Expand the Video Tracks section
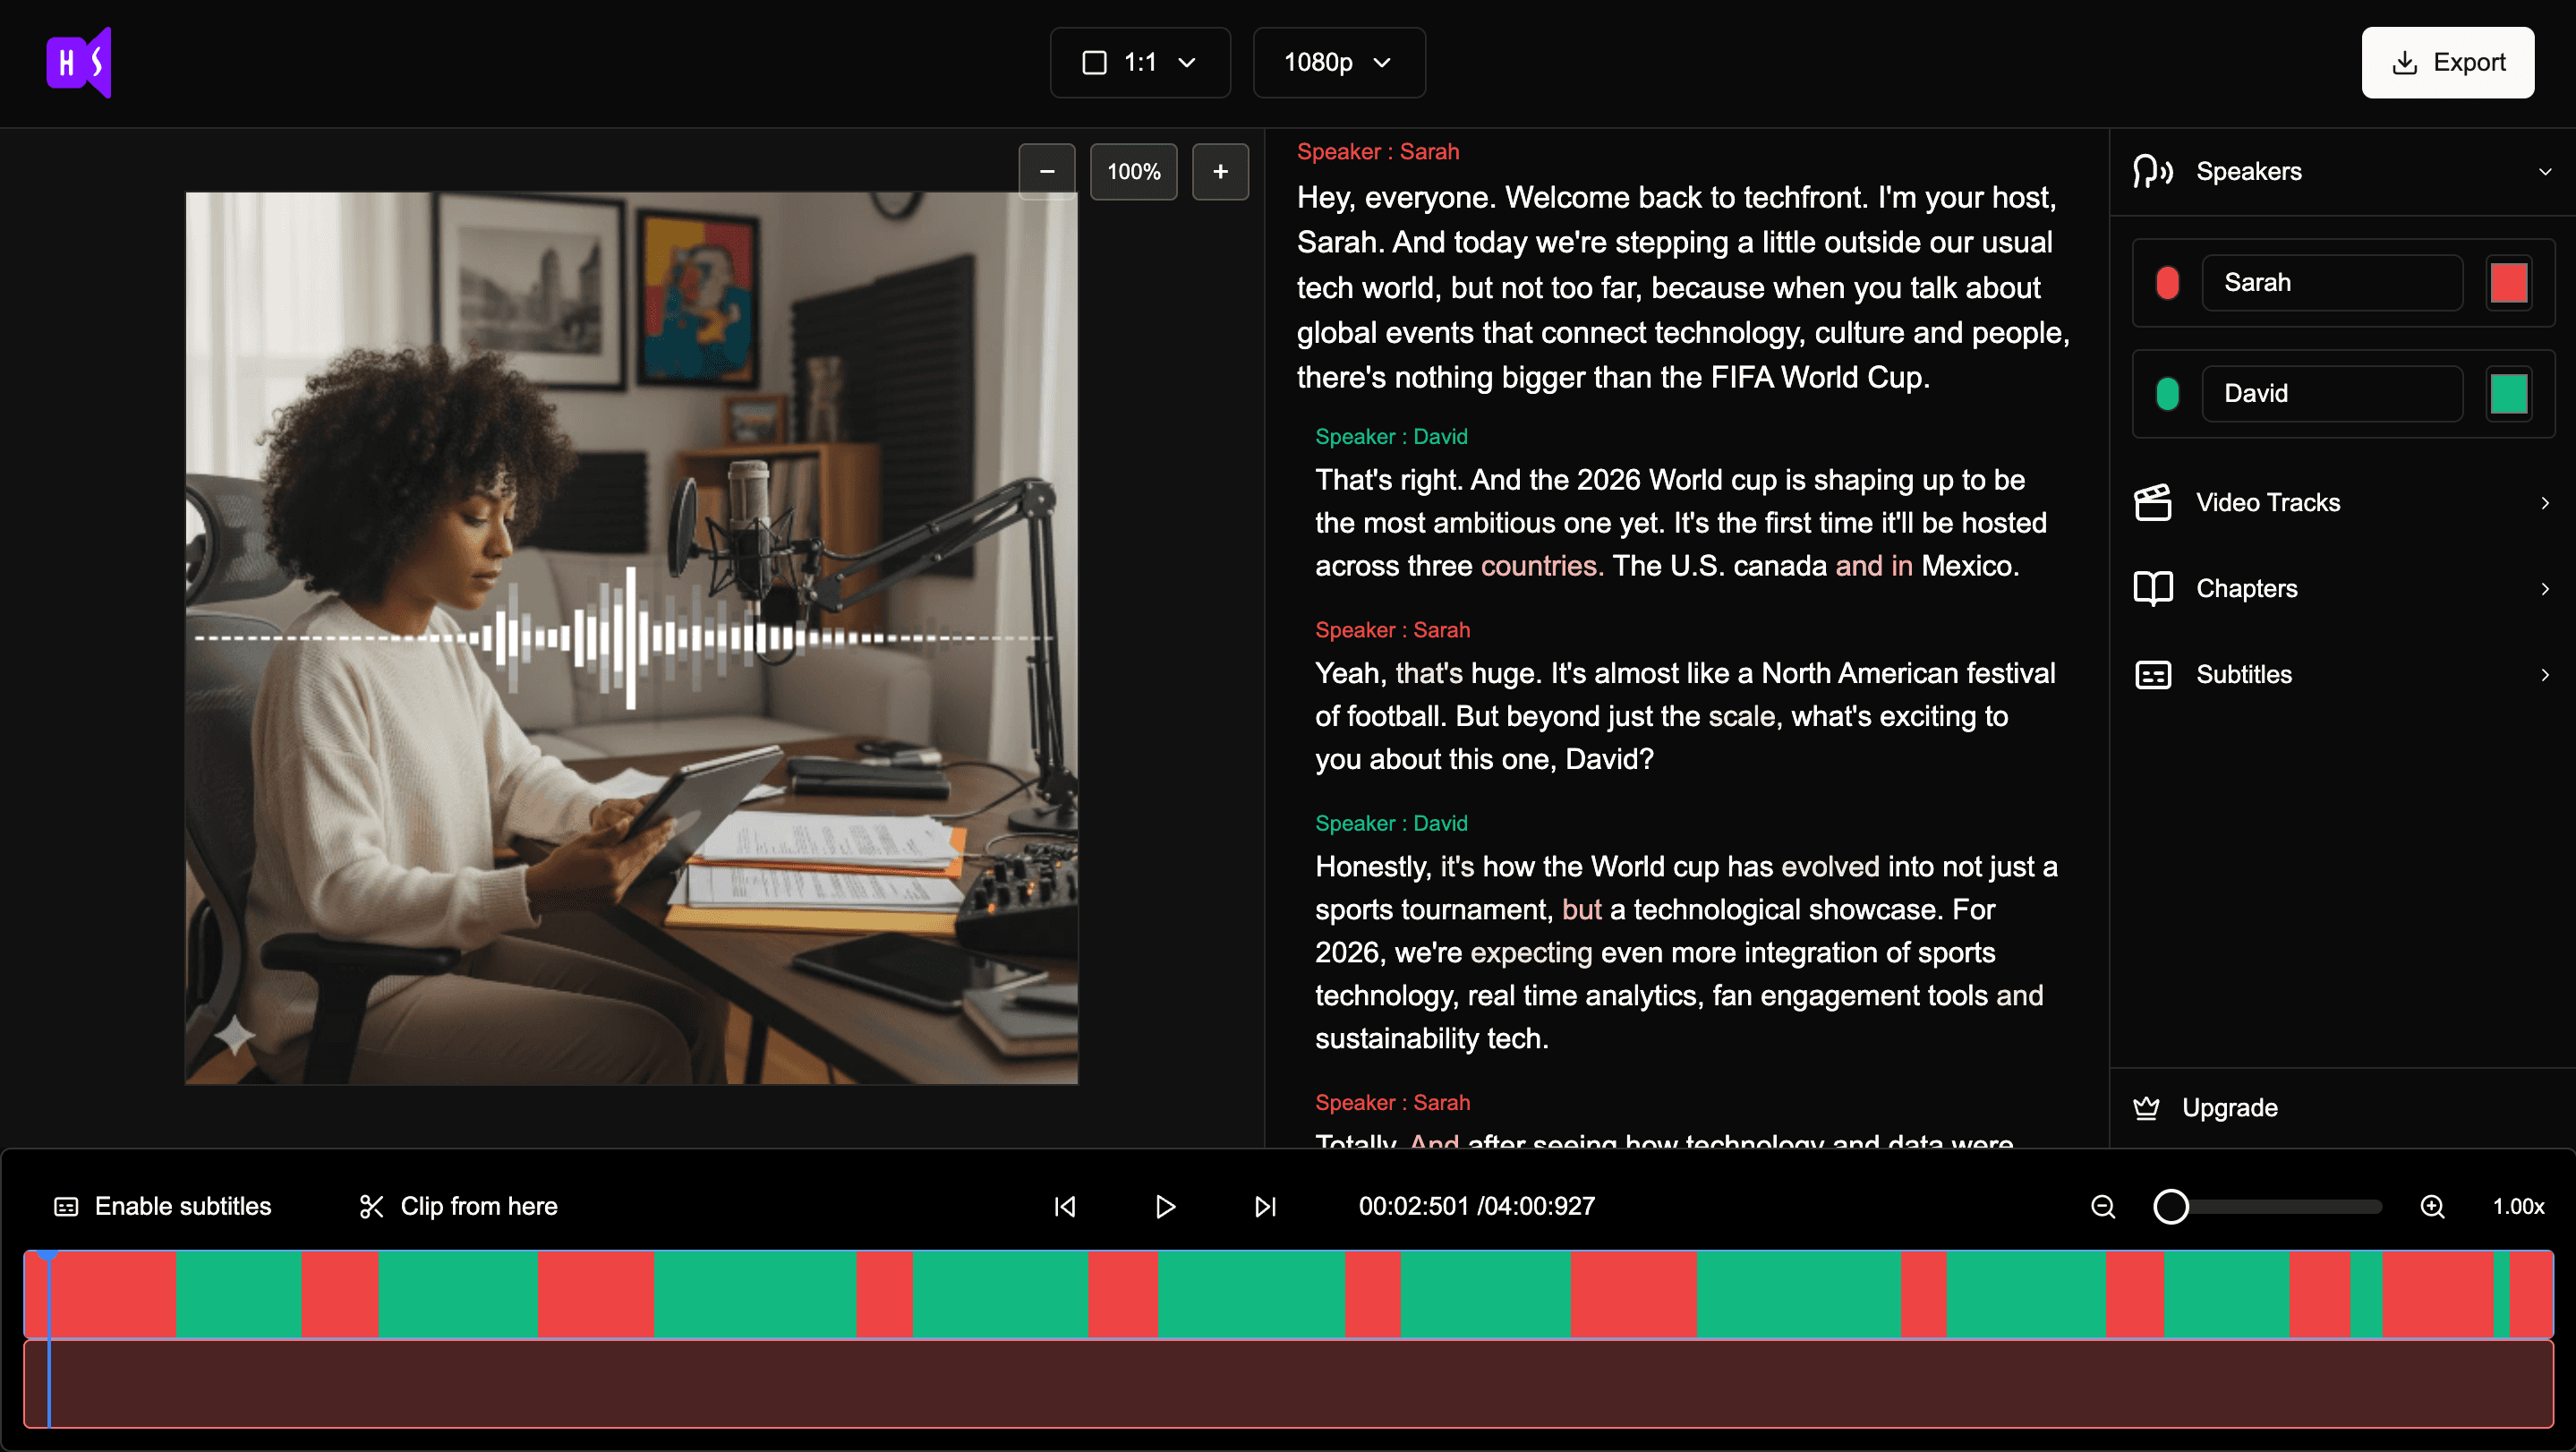This screenshot has height=1452, width=2576. click(x=2545, y=502)
